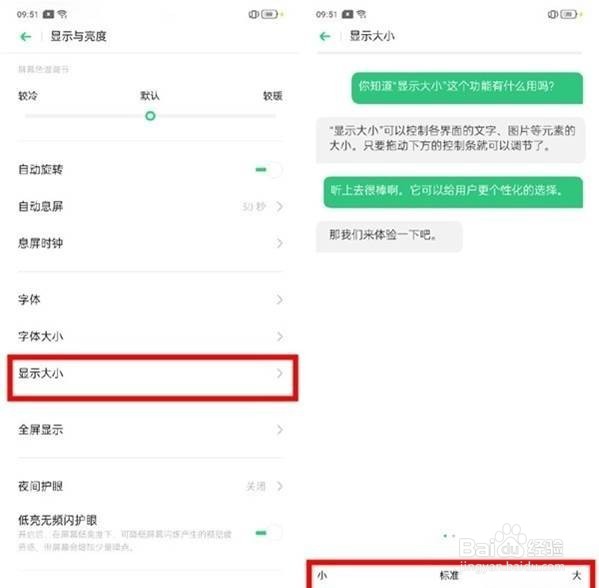Screen dimensions: 599x588
Task: Toggle the 低亮无频闪护眼 switch
Action: tap(269, 533)
